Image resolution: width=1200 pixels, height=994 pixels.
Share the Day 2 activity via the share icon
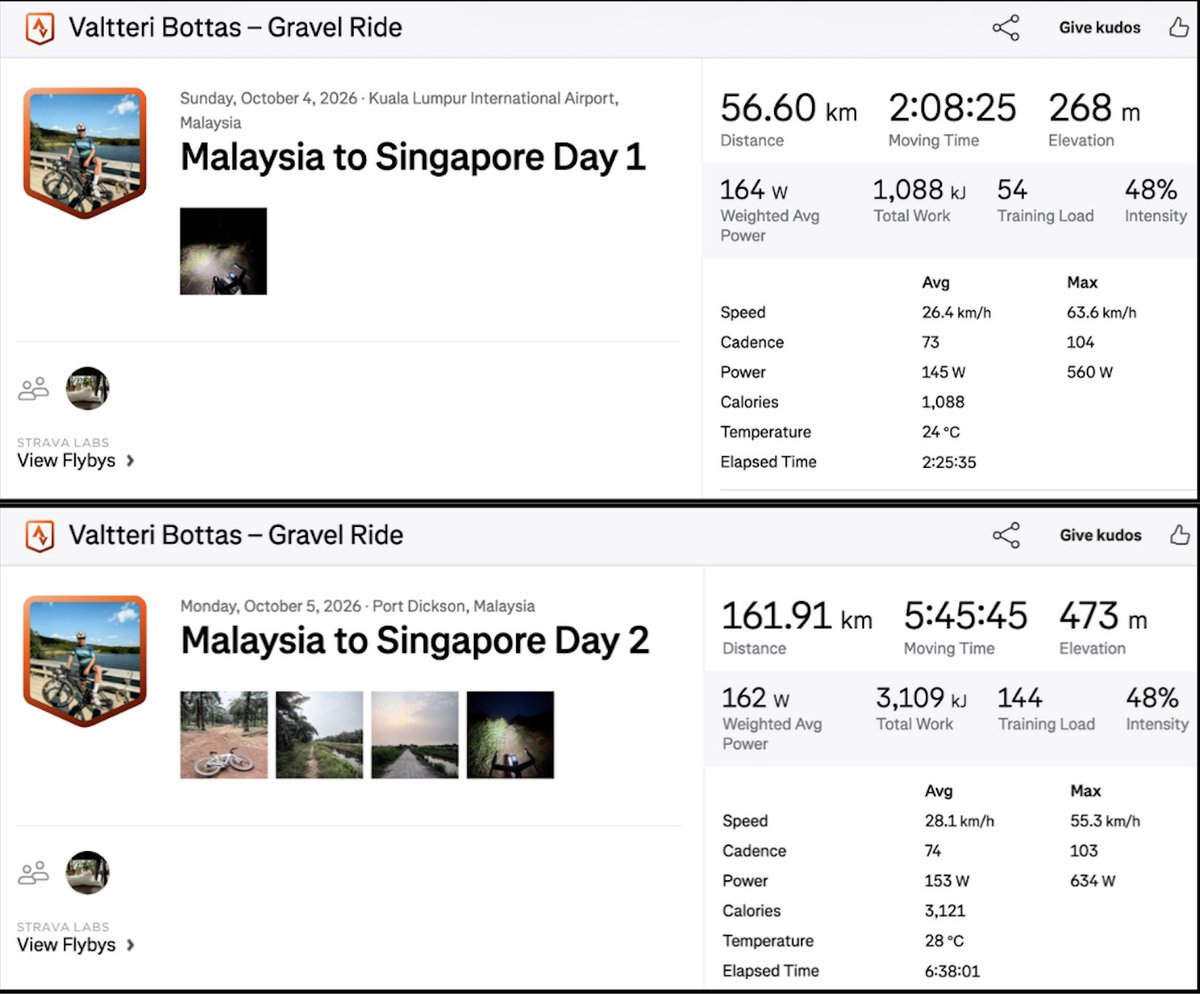1005,536
